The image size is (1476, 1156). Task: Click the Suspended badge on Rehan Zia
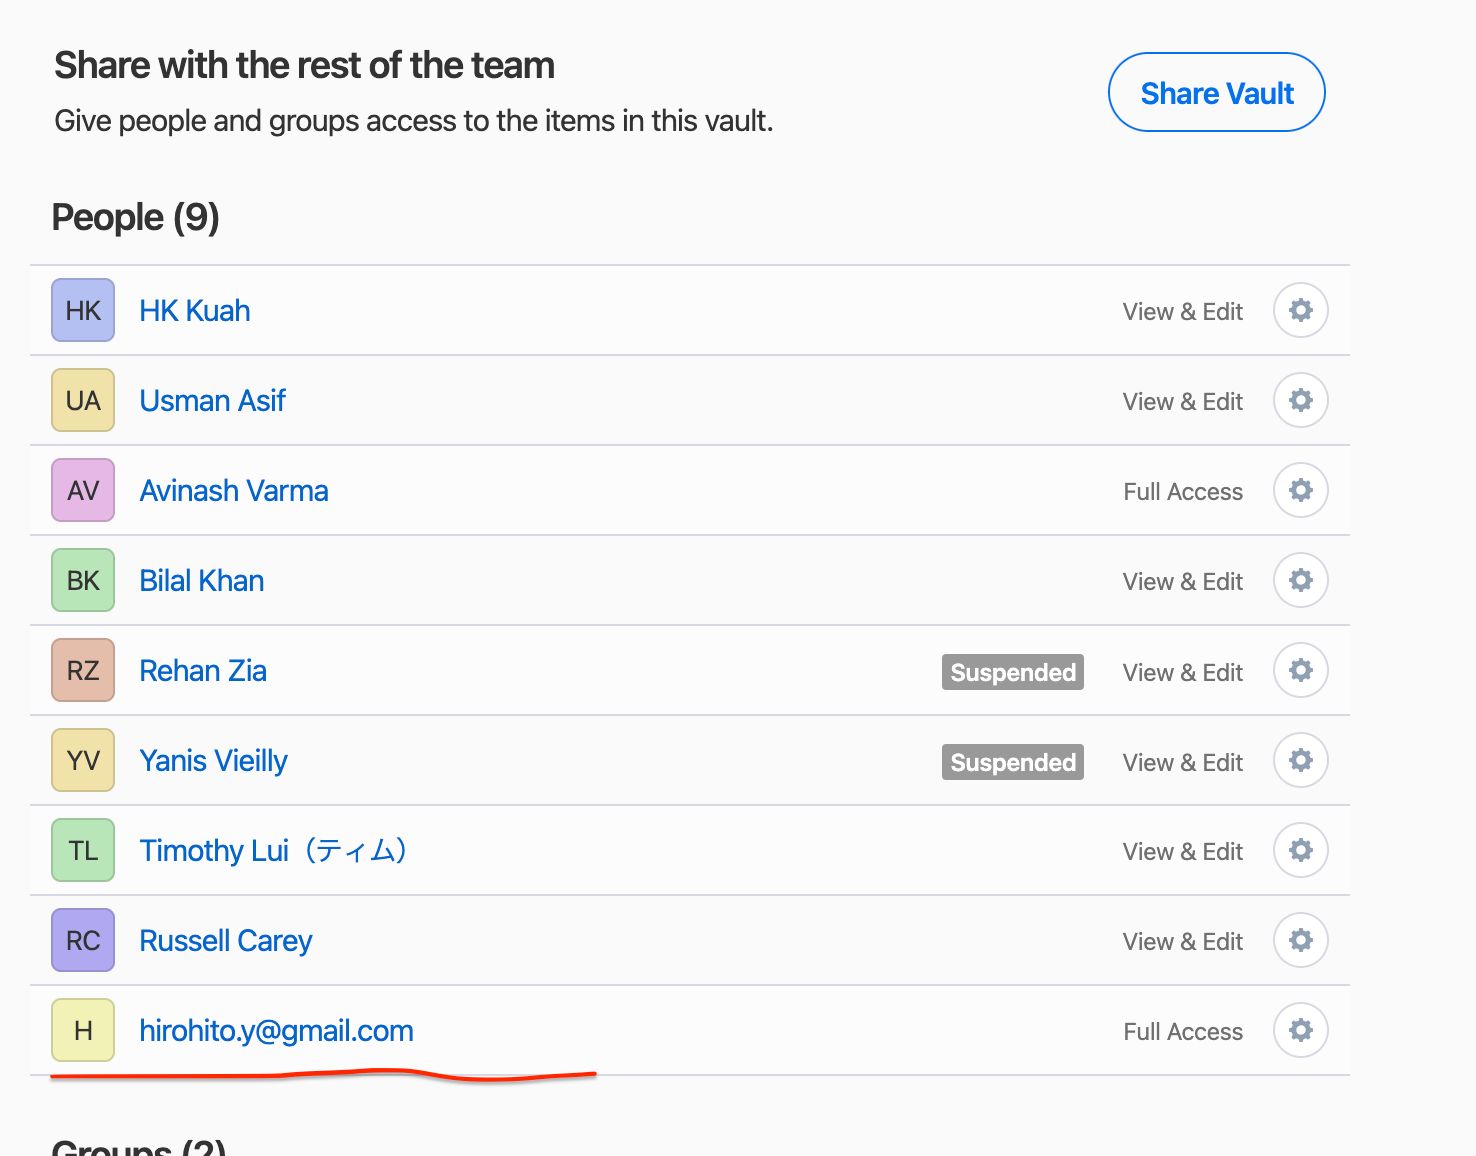[x=1012, y=672]
